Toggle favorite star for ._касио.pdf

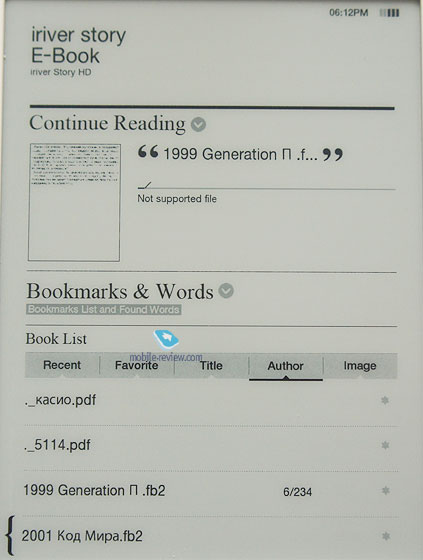coord(385,400)
